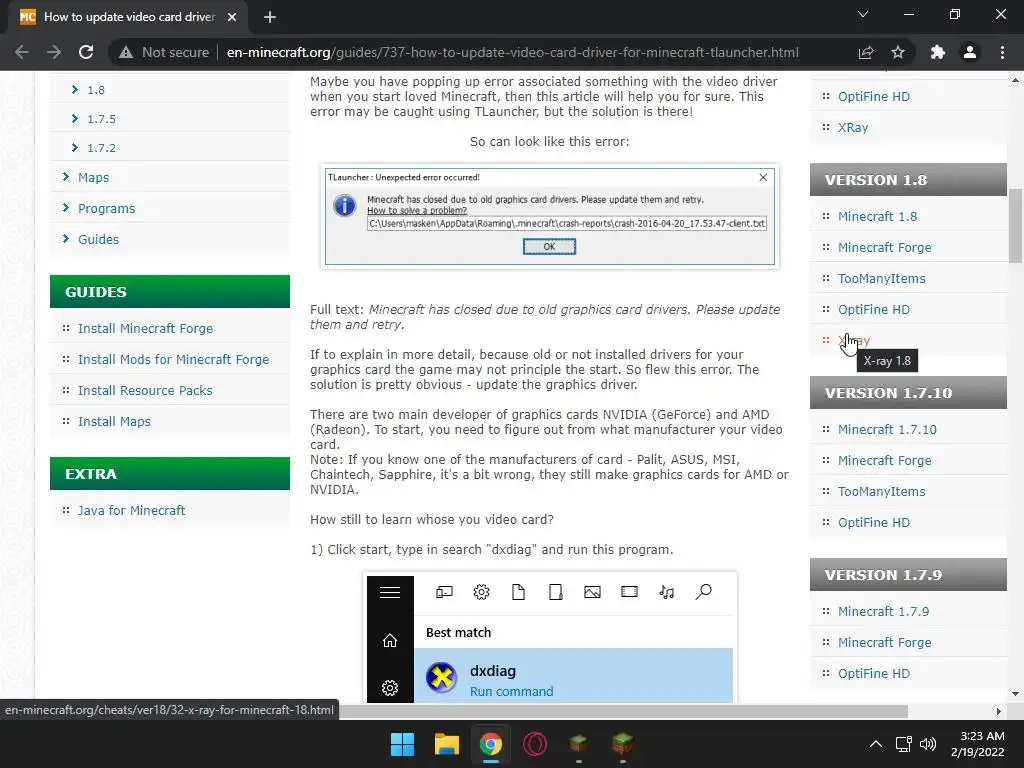Open OptiFine HD under Version 1.7.9
The width and height of the screenshot is (1024, 768).
point(874,673)
